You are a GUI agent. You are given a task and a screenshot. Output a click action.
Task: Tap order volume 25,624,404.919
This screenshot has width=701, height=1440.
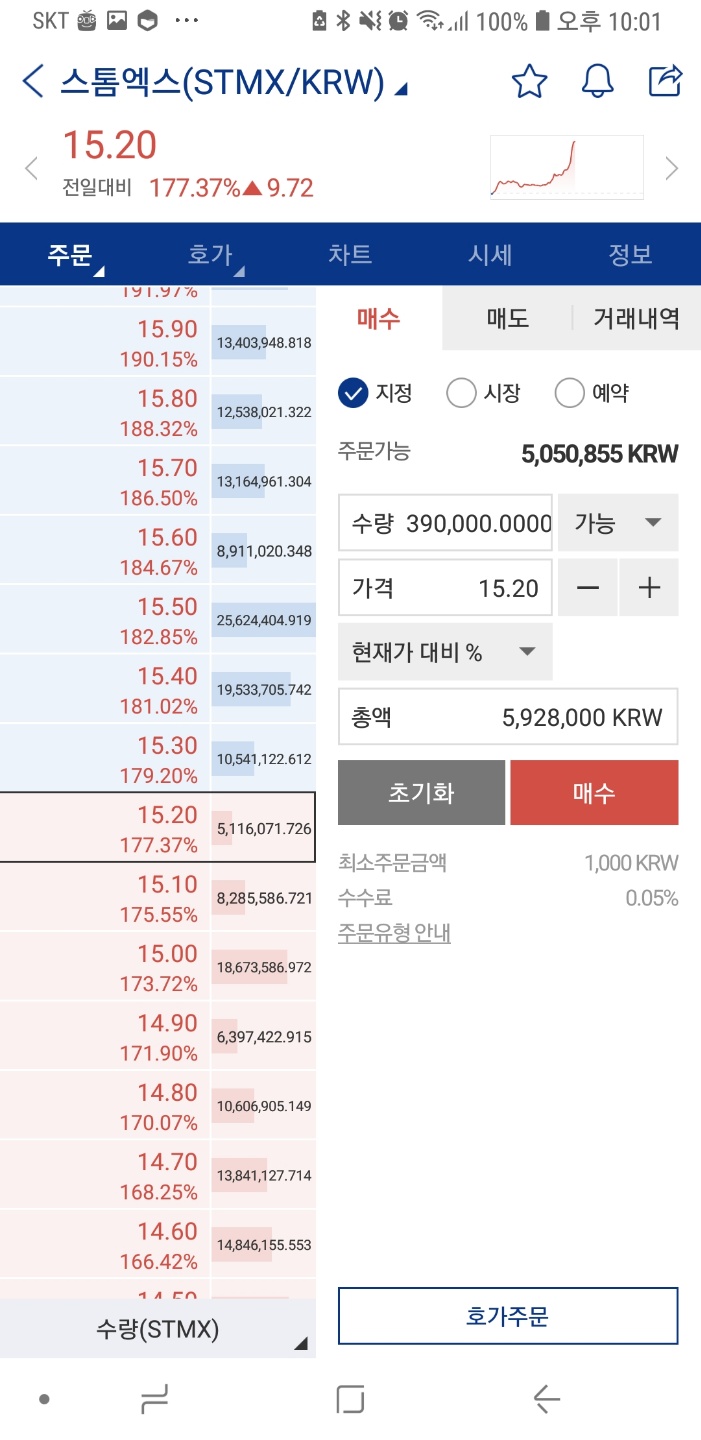click(x=264, y=620)
